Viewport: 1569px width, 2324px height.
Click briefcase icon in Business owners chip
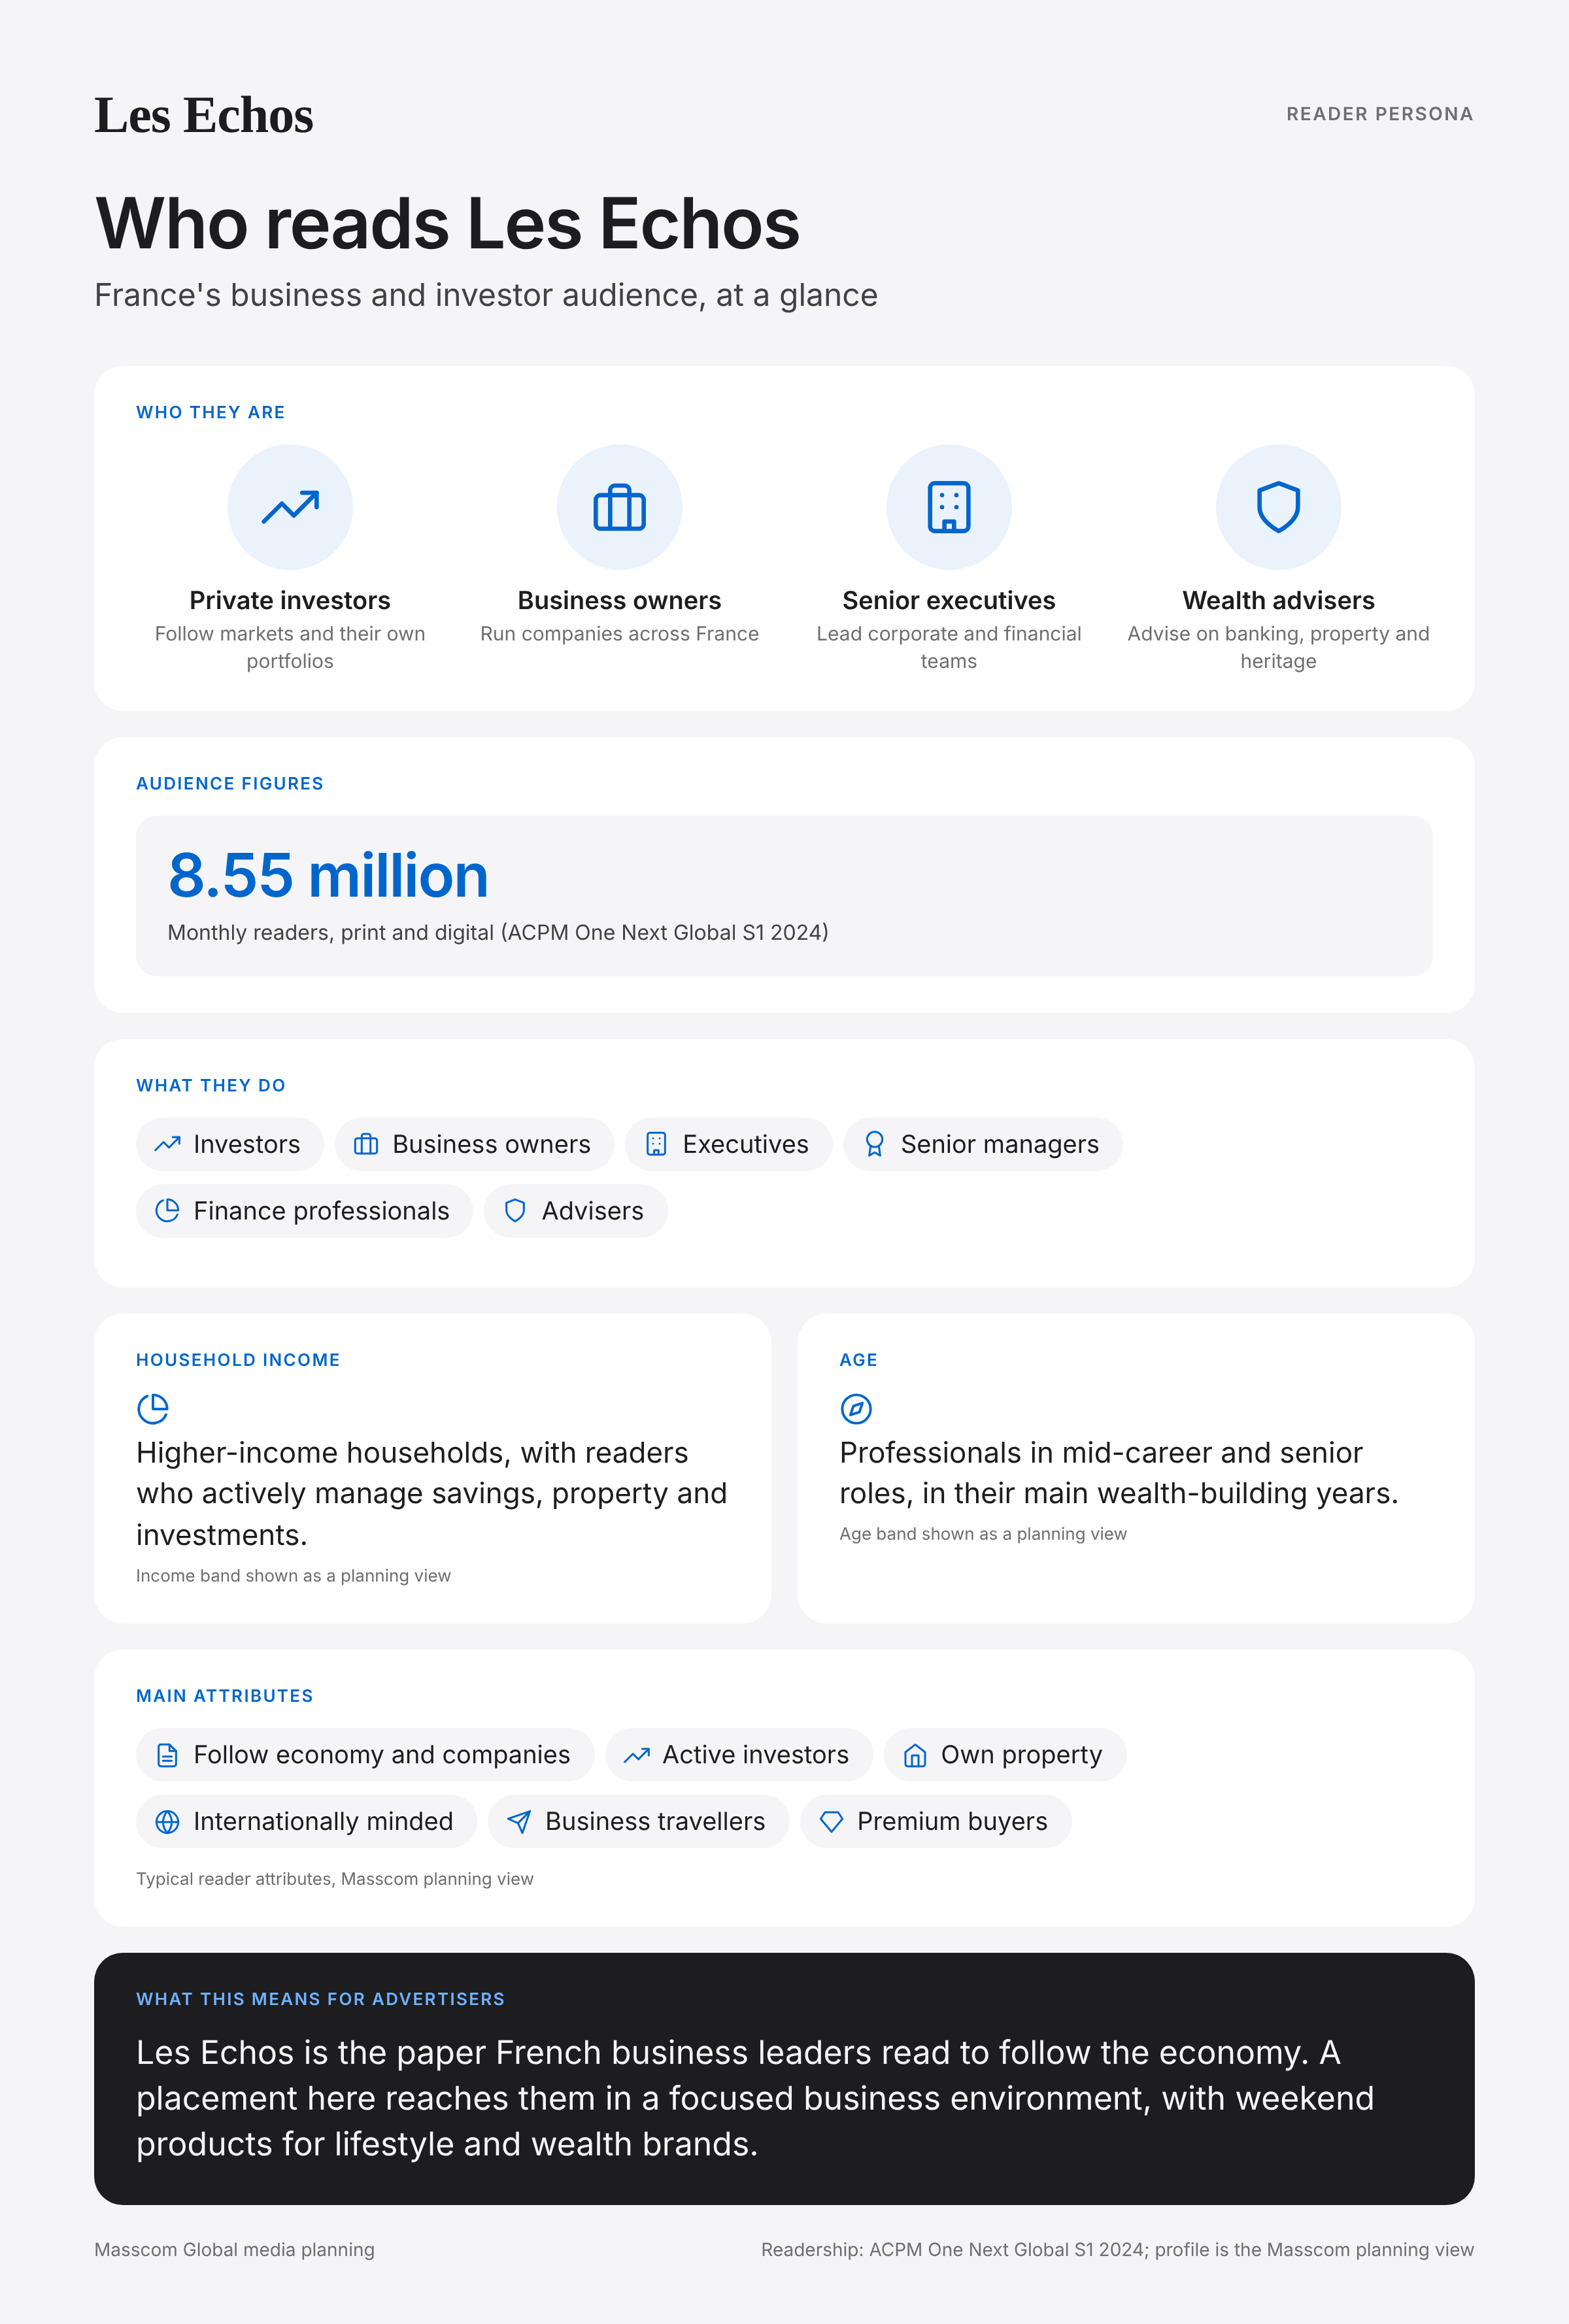(366, 1144)
